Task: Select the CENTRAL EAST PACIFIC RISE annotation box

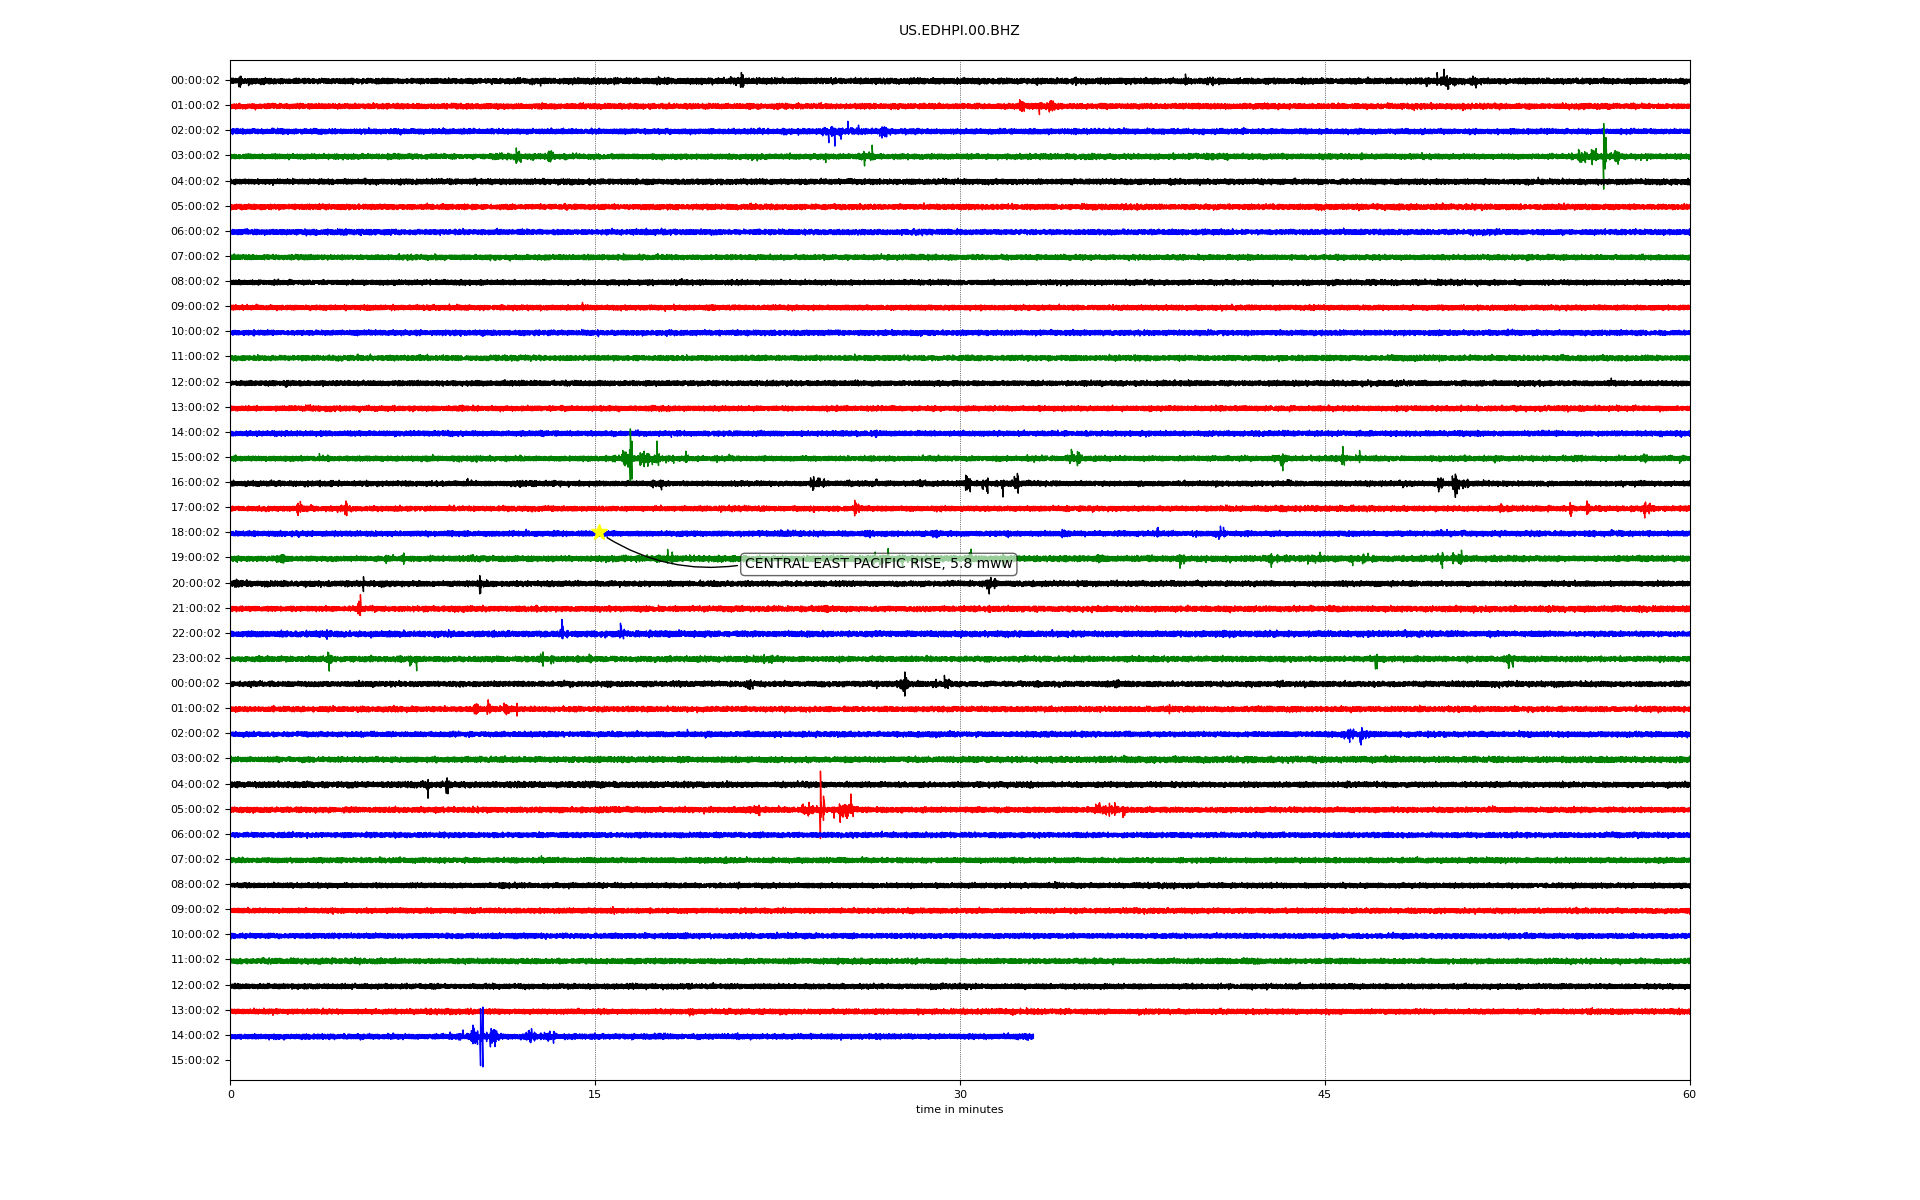Action: [x=878, y=564]
